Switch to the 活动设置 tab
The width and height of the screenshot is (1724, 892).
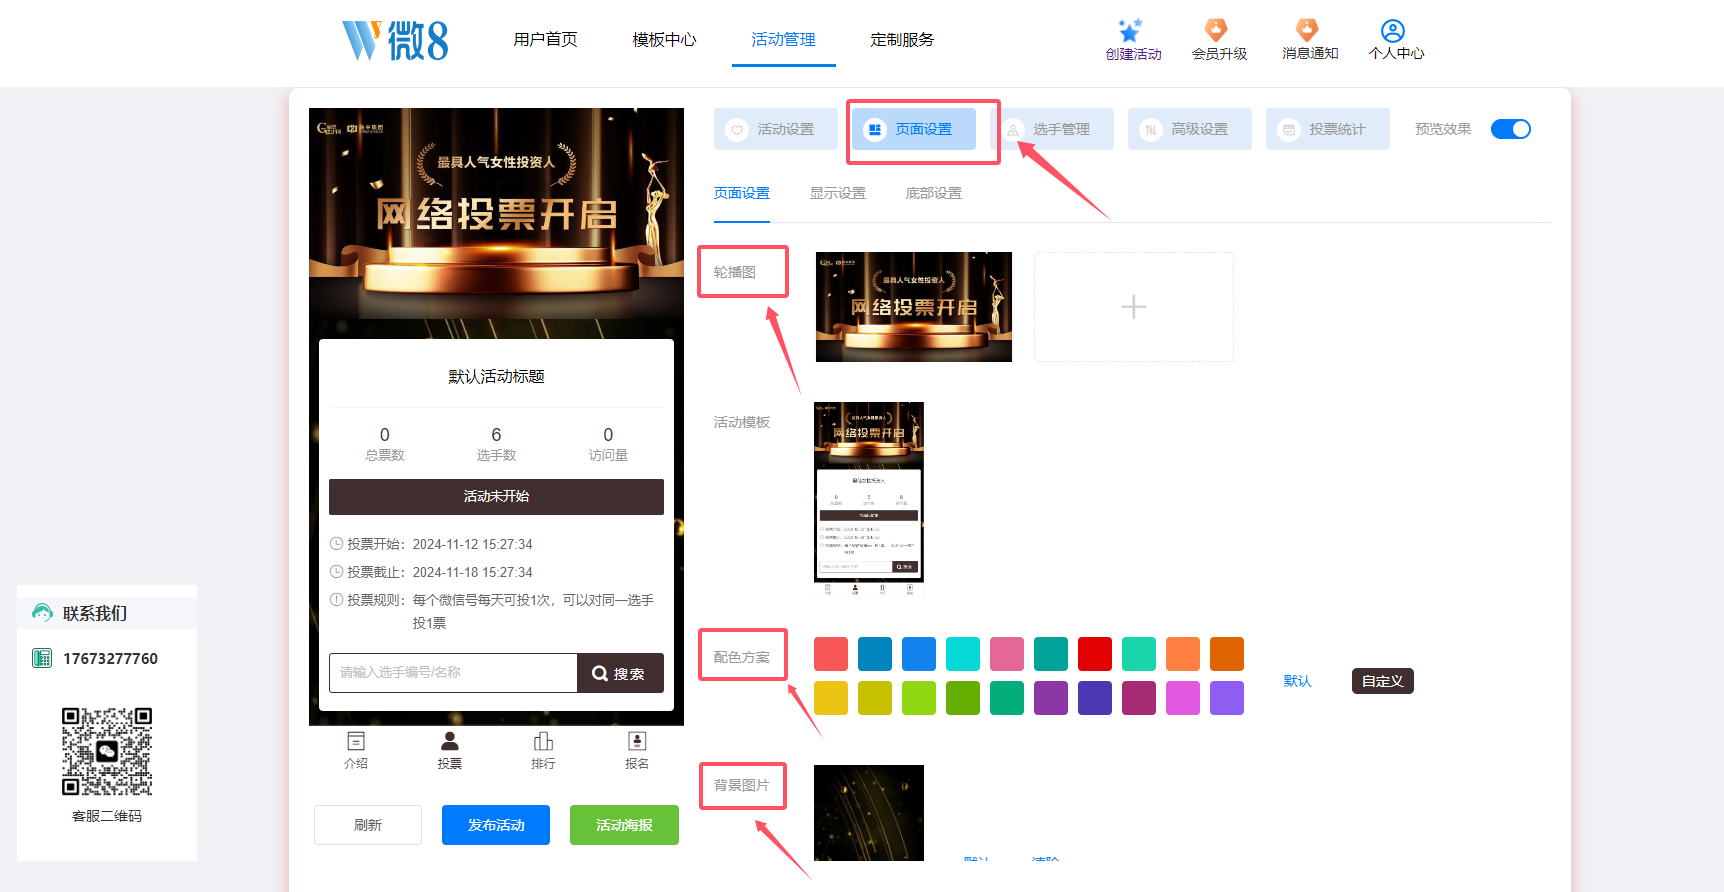776,129
